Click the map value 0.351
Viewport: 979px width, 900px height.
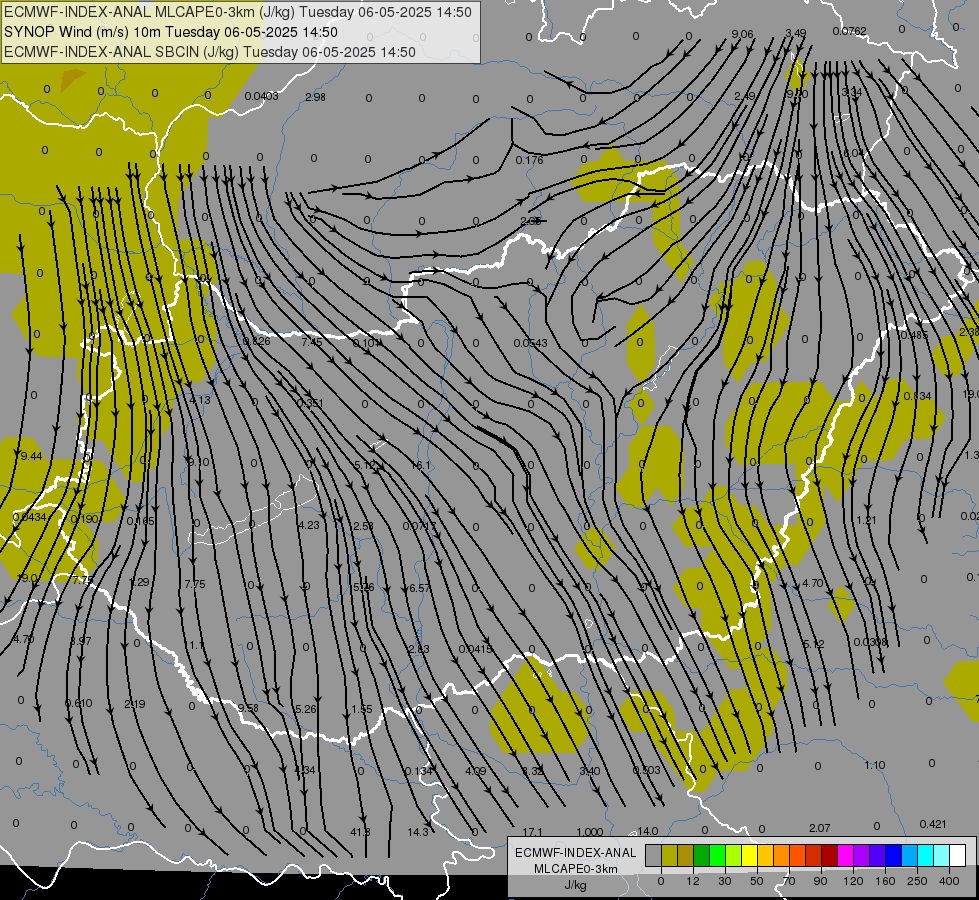310,403
